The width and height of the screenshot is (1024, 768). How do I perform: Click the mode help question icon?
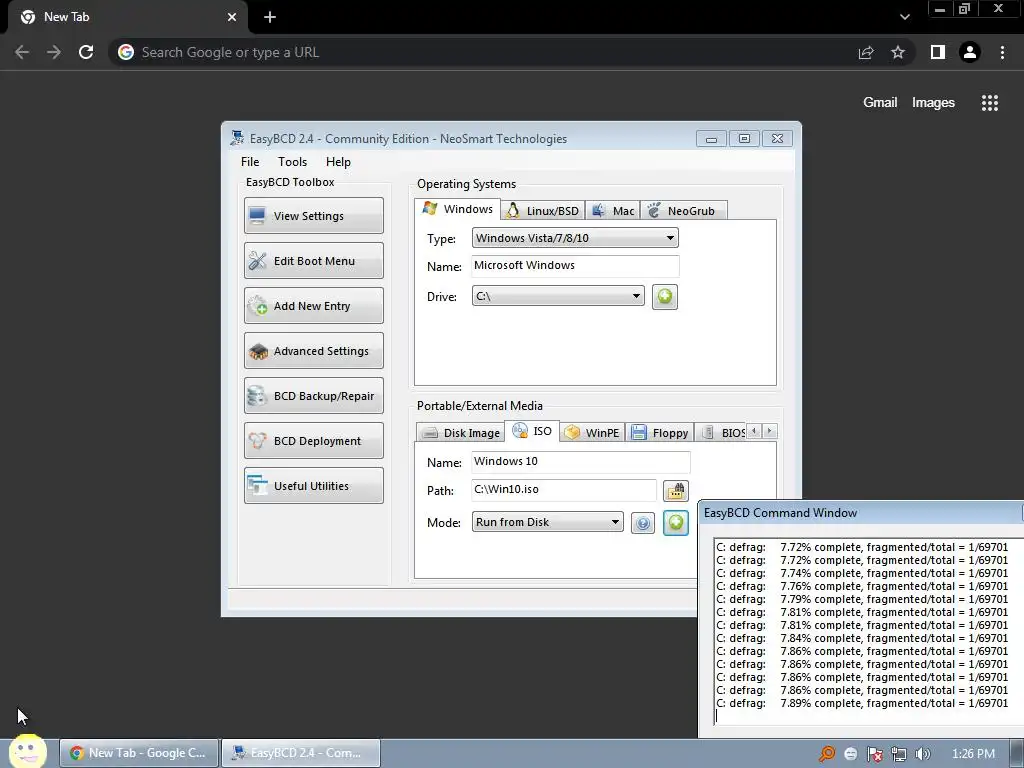click(x=643, y=523)
